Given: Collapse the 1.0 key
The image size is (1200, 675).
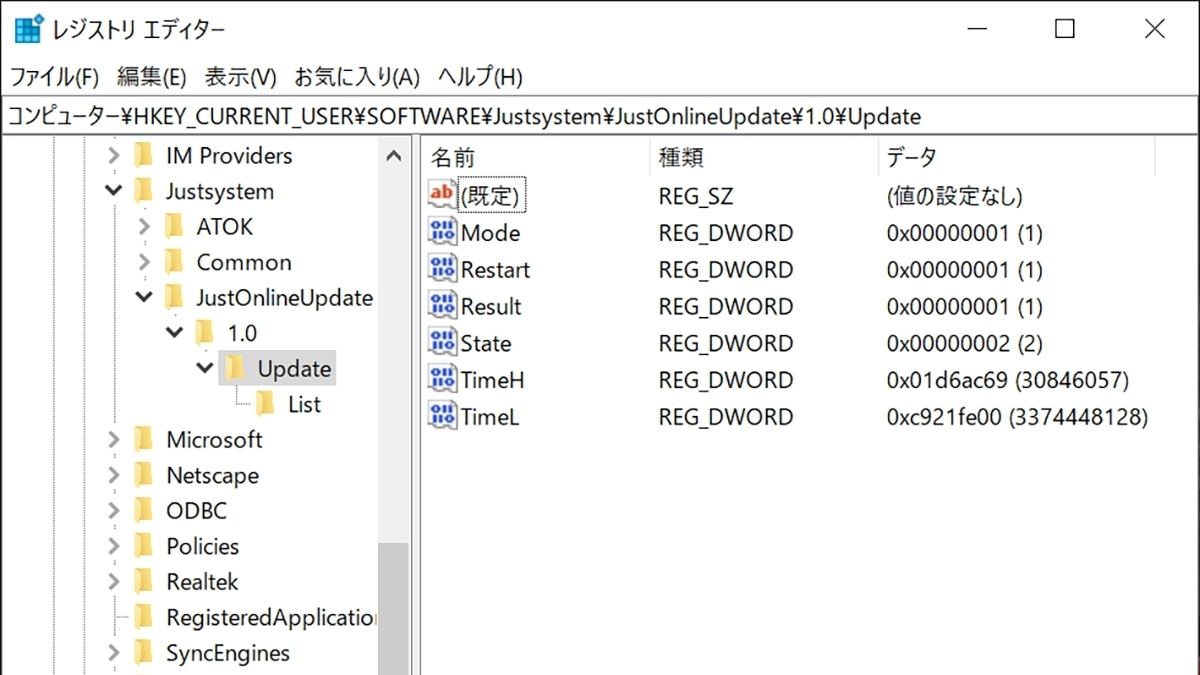Looking at the screenshot, I should pos(175,333).
